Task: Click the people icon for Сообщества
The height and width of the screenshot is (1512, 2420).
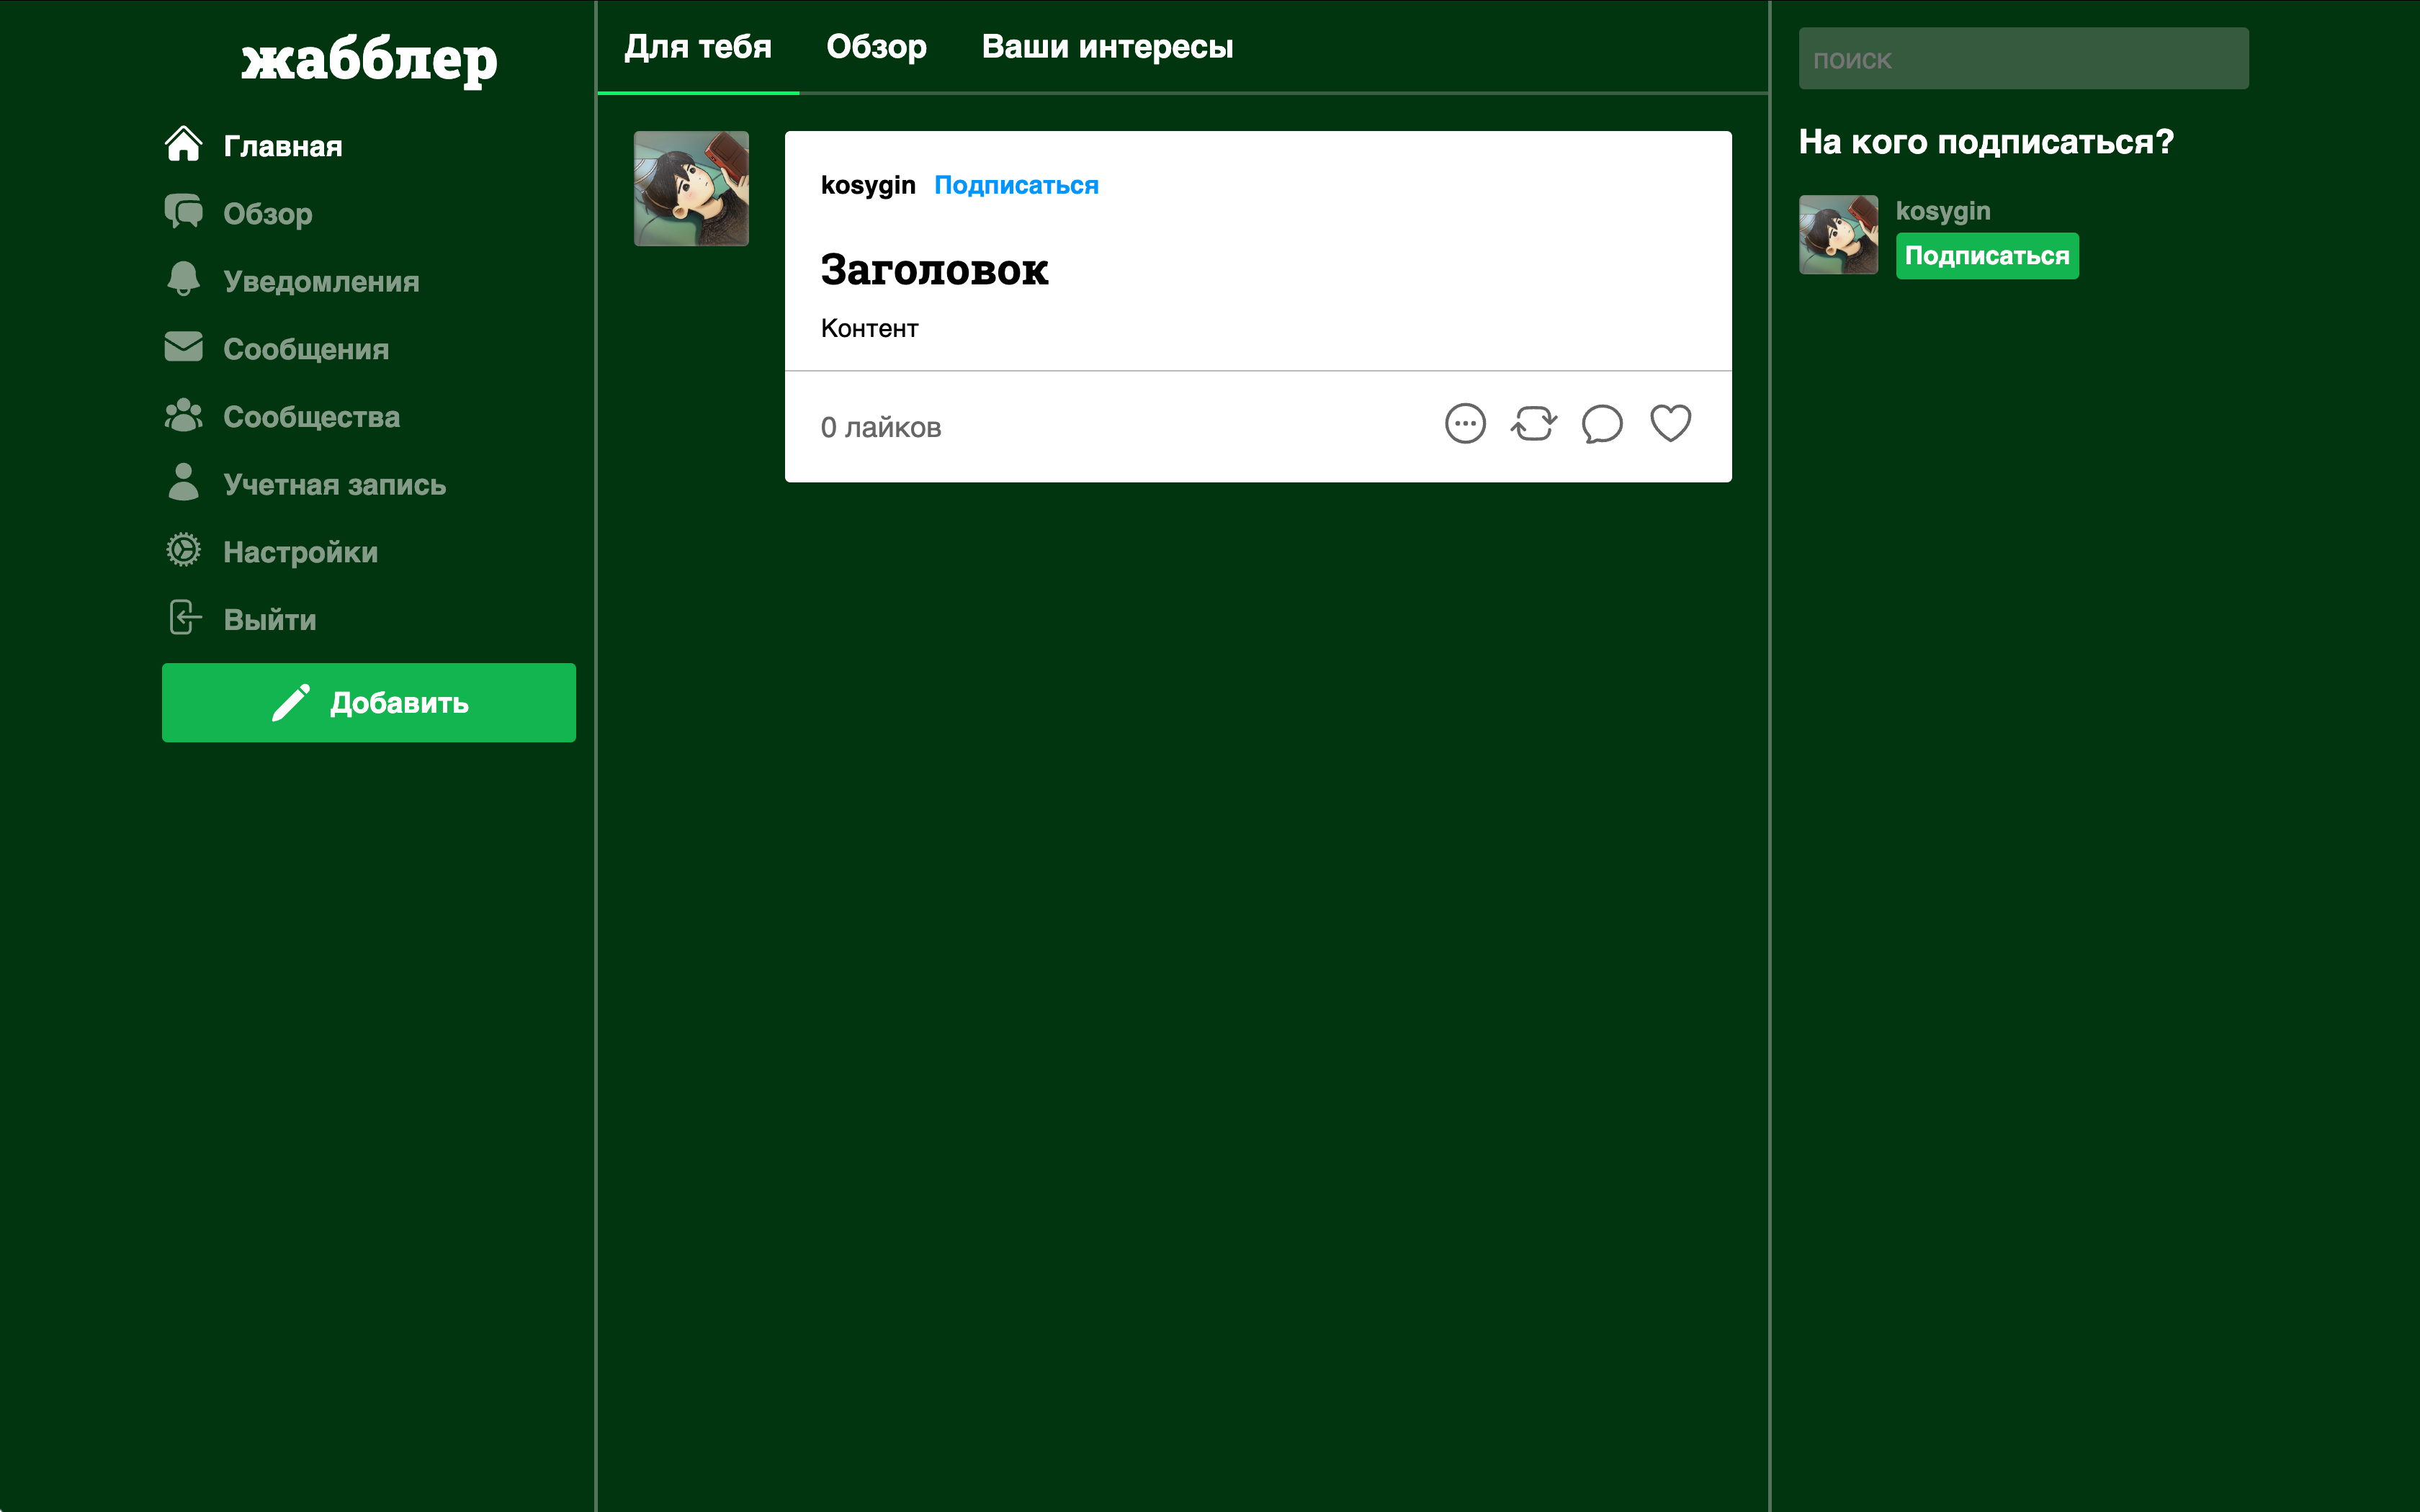Action: click(183, 415)
